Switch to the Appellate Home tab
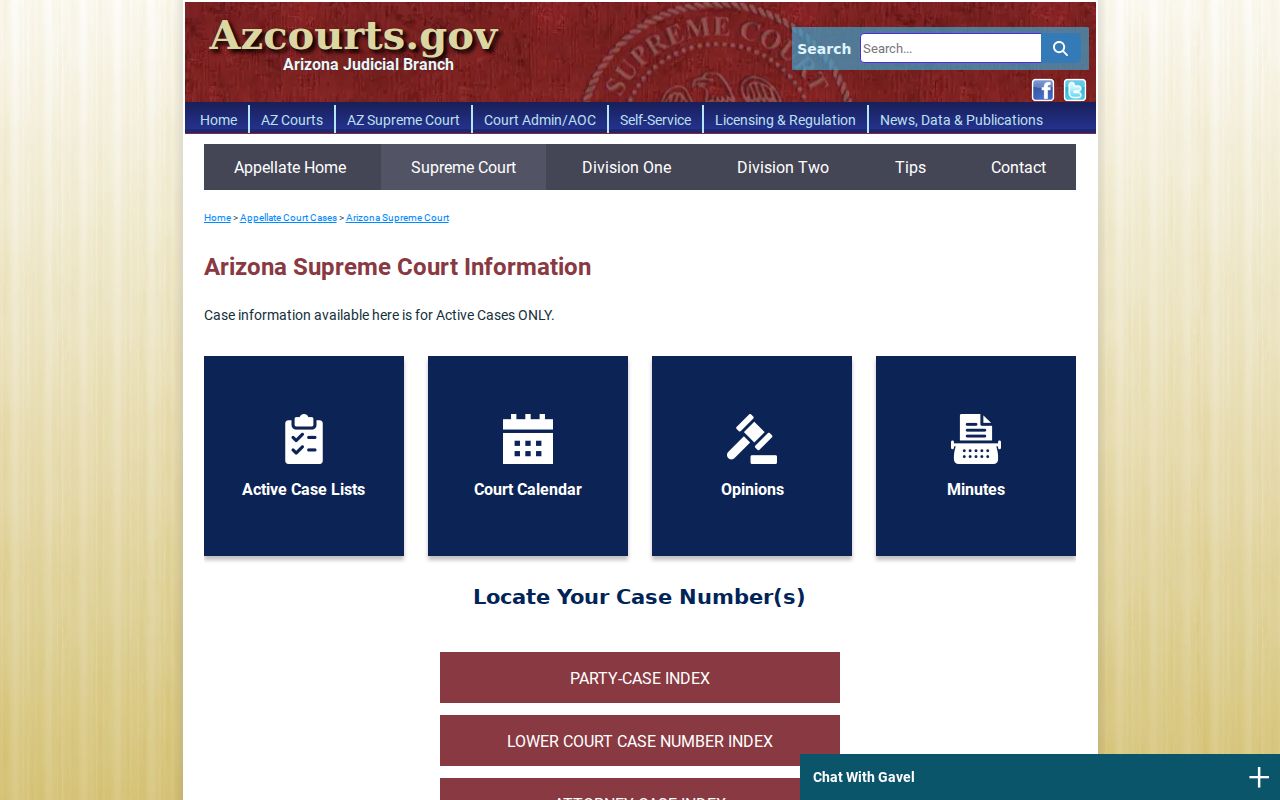The width and height of the screenshot is (1280, 800). [x=290, y=167]
